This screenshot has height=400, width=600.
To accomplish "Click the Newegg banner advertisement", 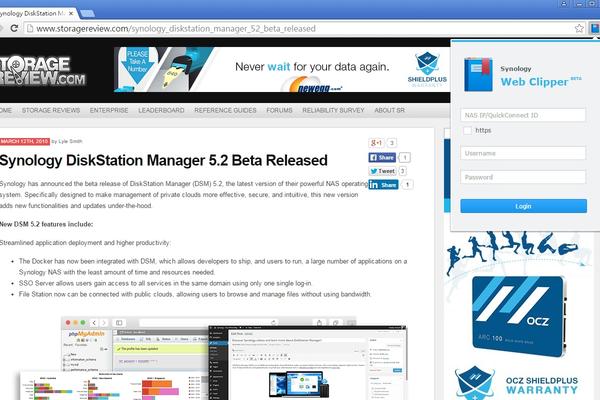I will point(282,69).
